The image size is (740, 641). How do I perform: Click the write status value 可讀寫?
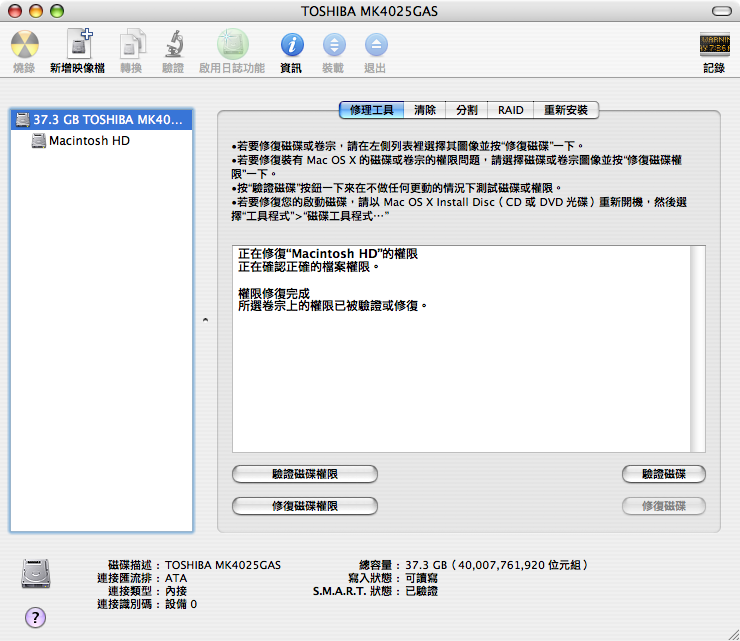[421, 578]
